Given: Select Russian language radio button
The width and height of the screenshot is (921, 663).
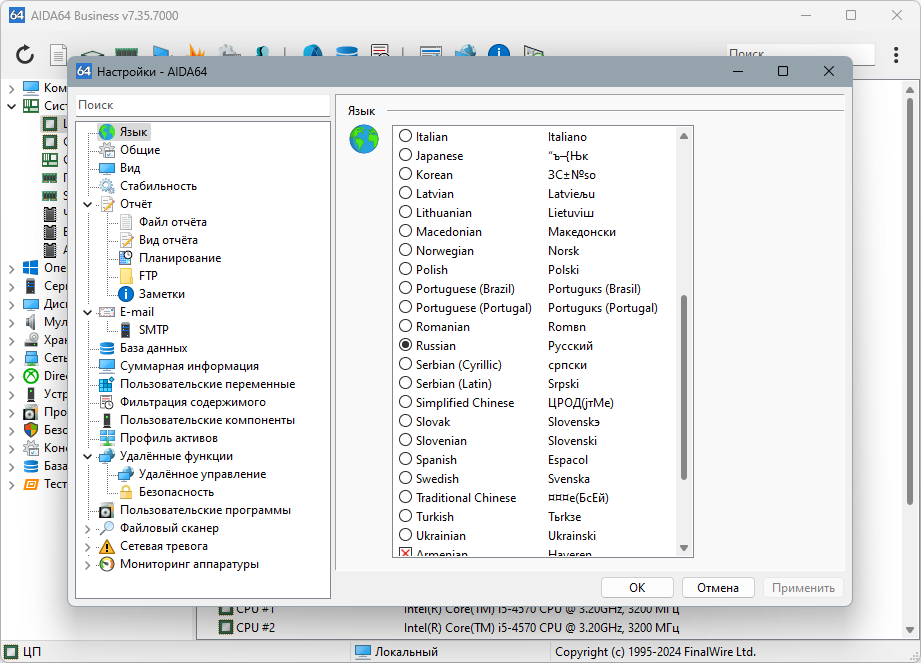Looking at the screenshot, I should tap(405, 345).
